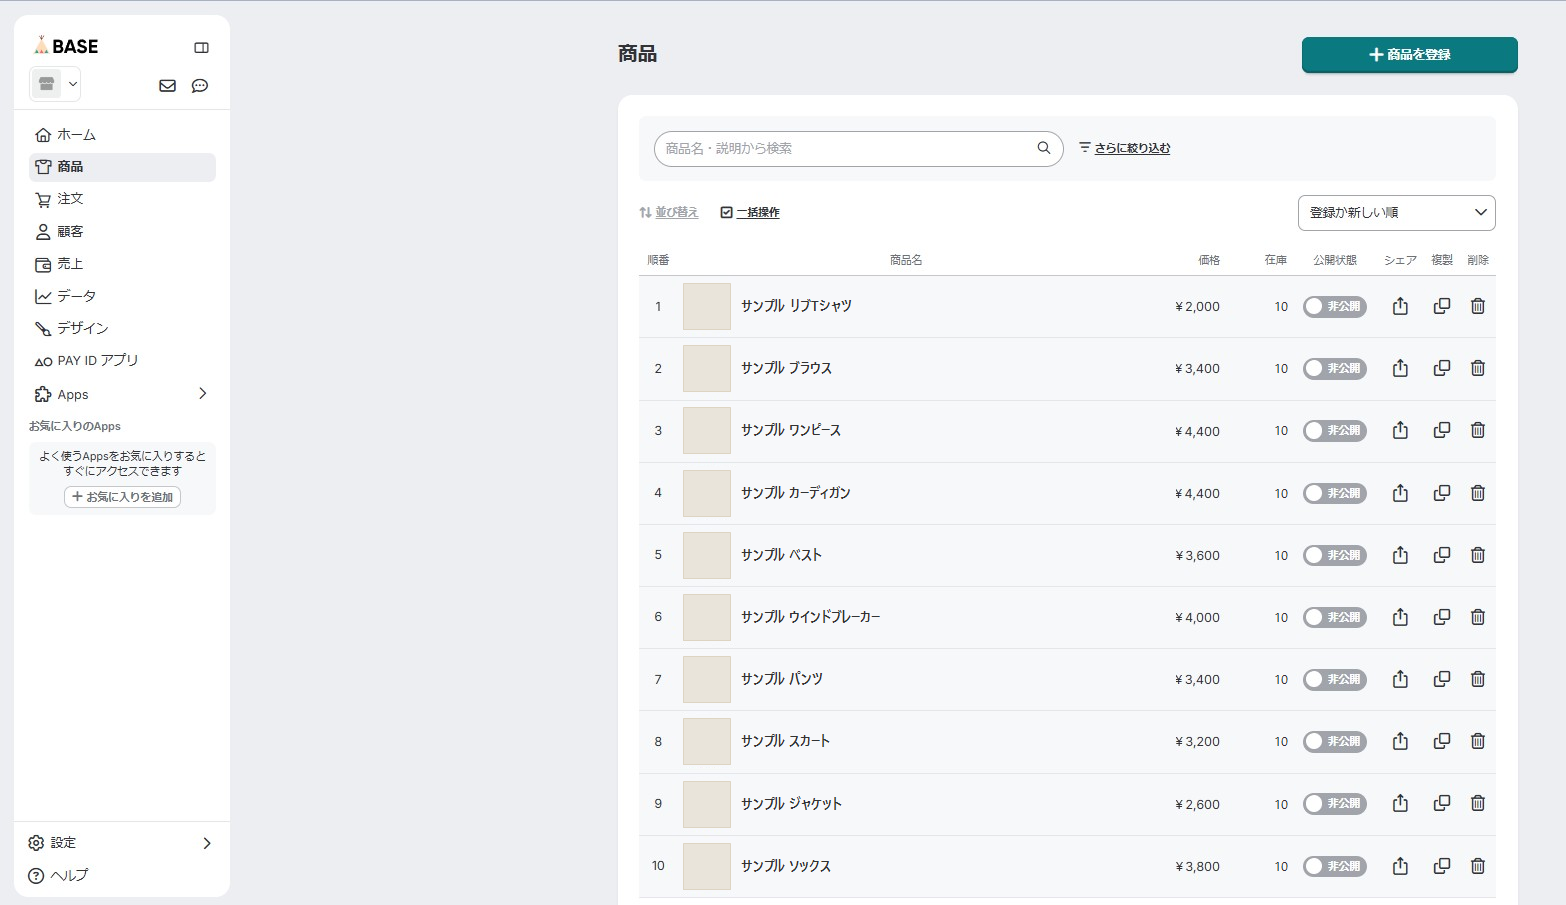Open the 顧客 menu item
Screen dimensions: 1566x905
tap(122, 232)
